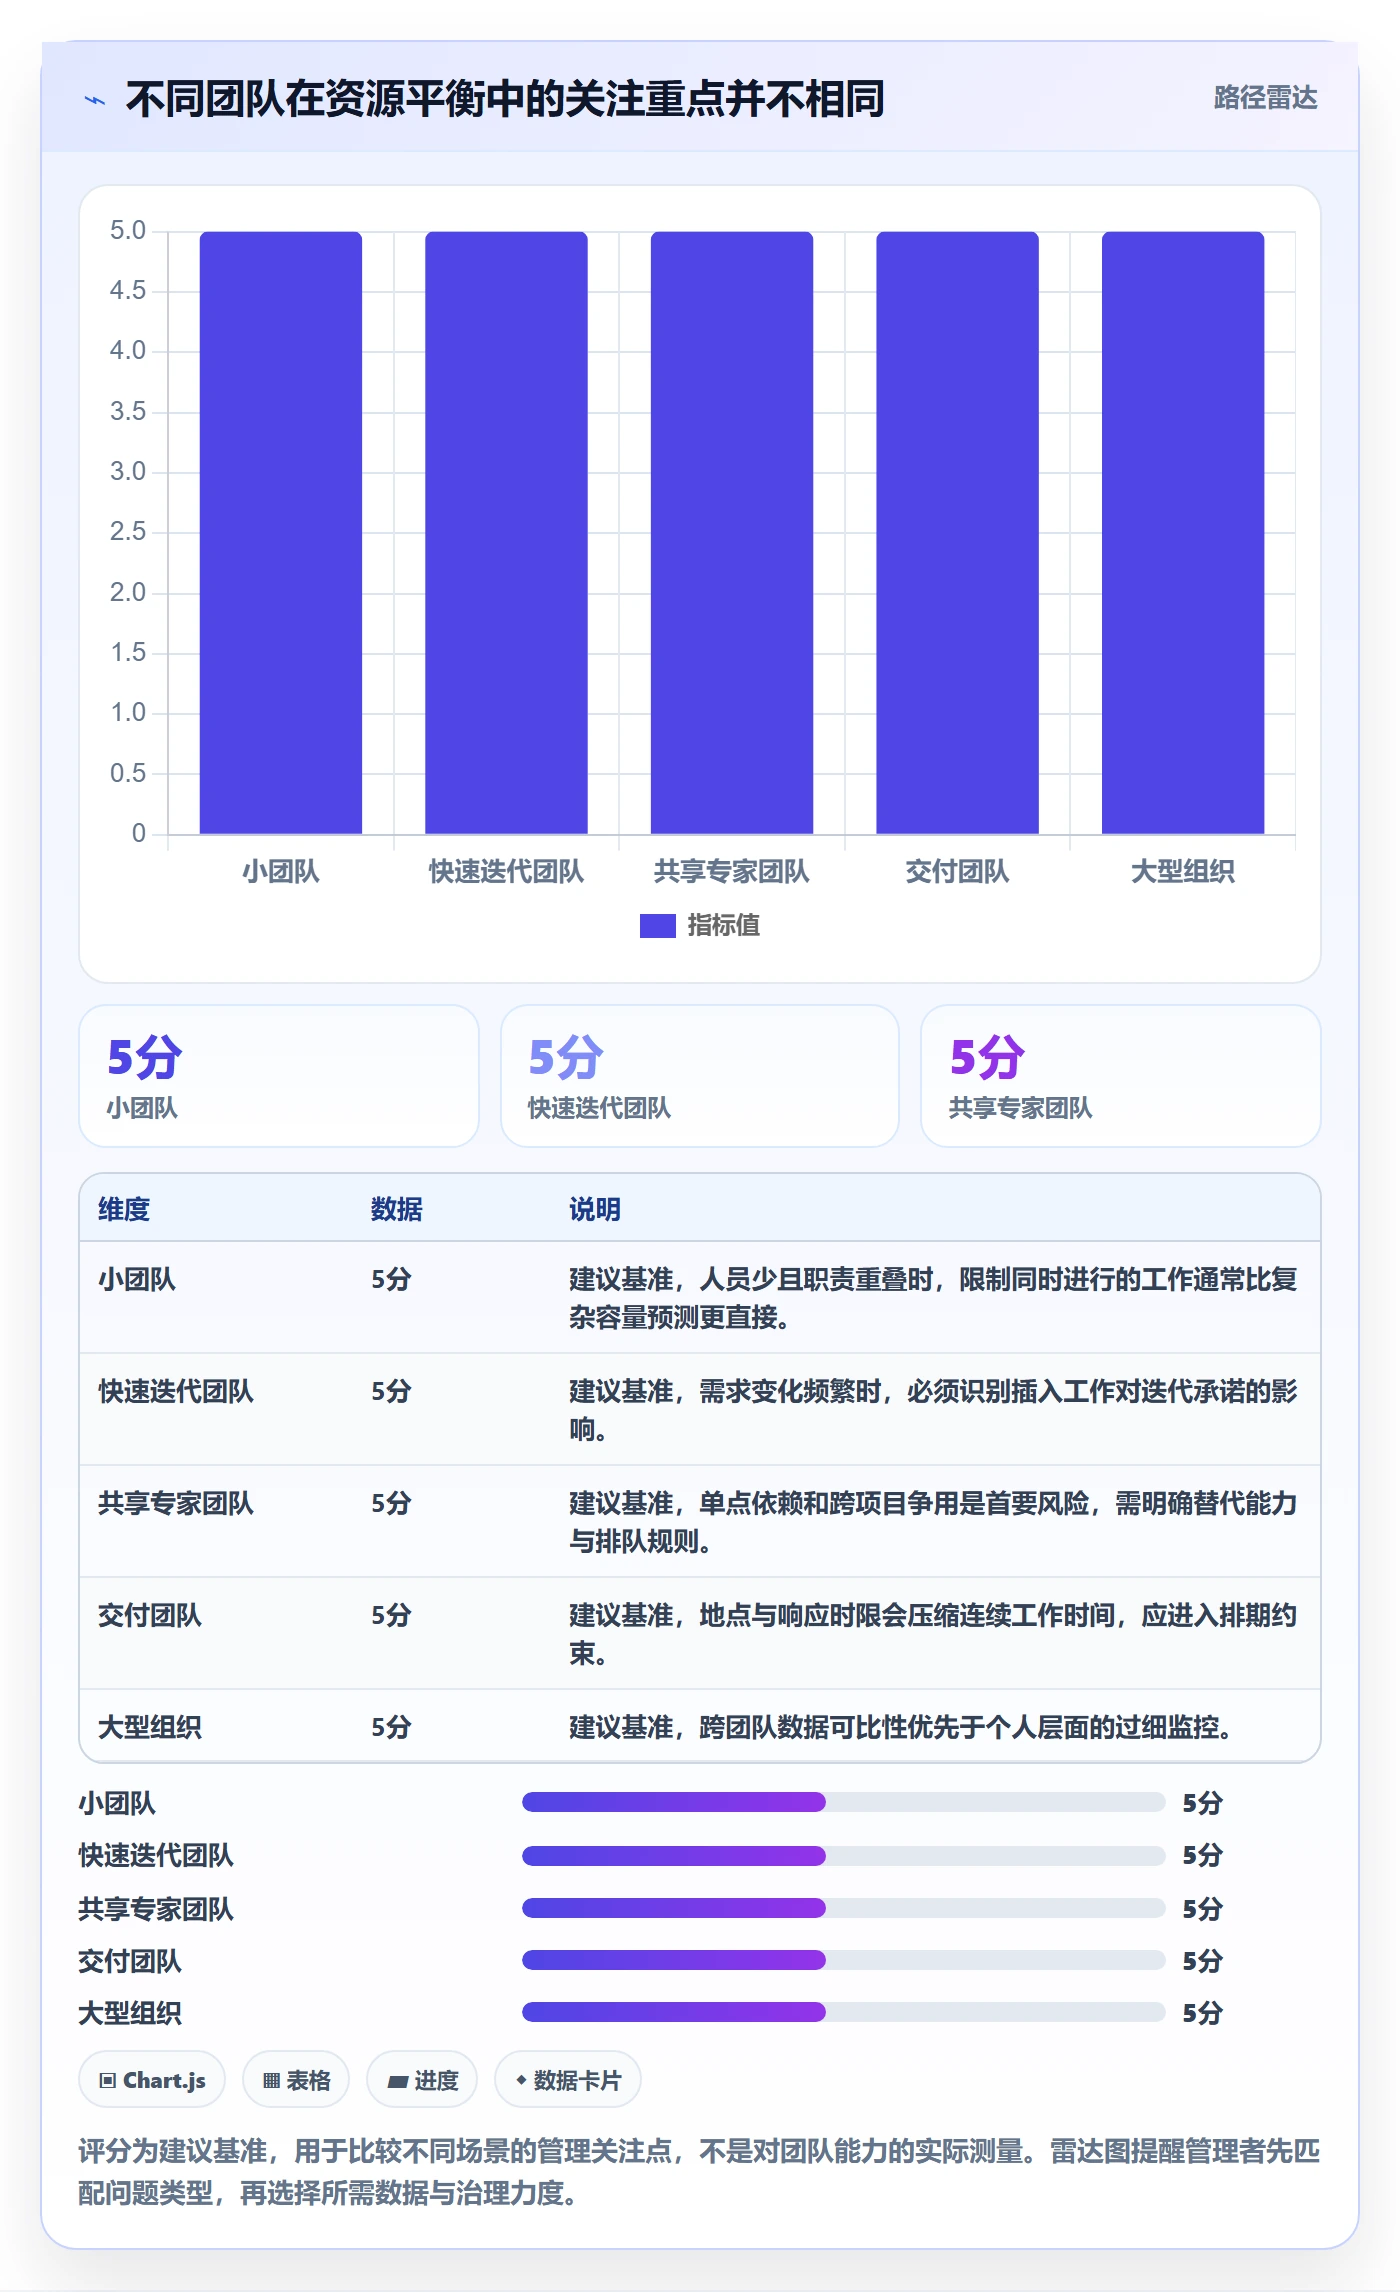Click the 大型组织 x-axis label
This screenshot has height=2292, width=1400.
pyautogui.click(x=1183, y=872)
